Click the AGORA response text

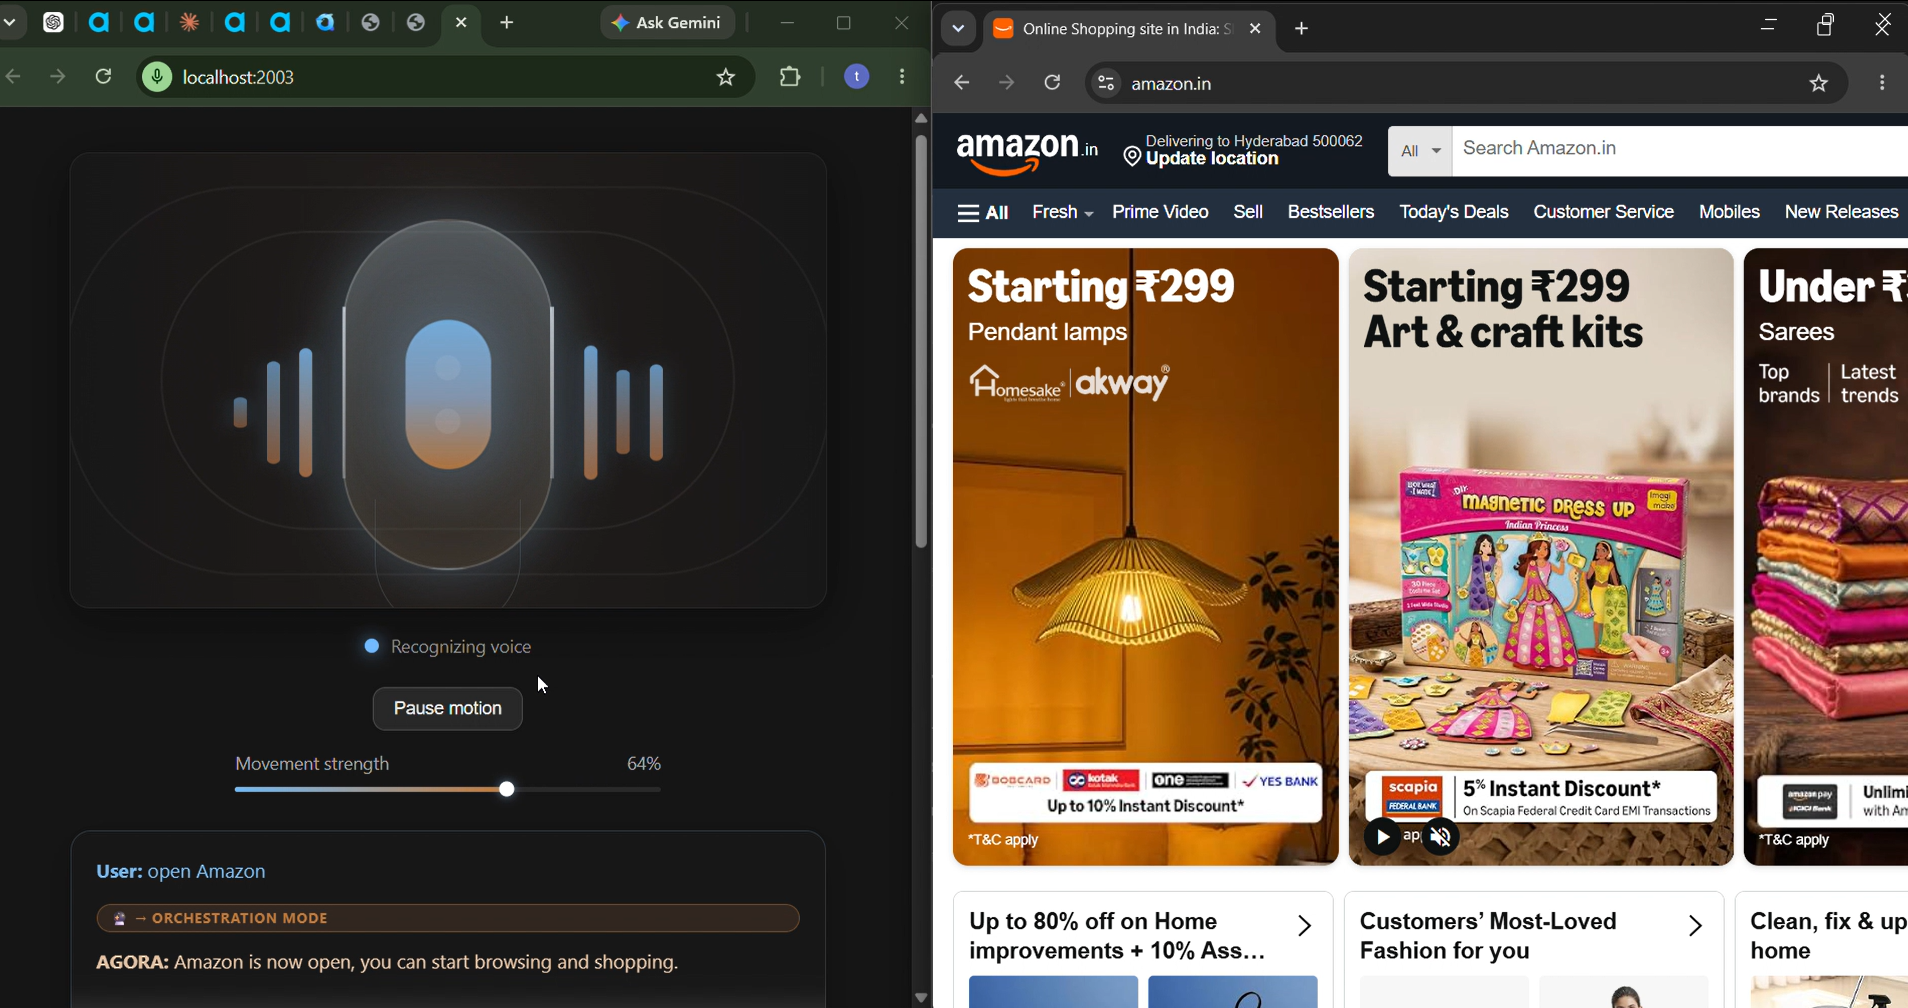387,963
